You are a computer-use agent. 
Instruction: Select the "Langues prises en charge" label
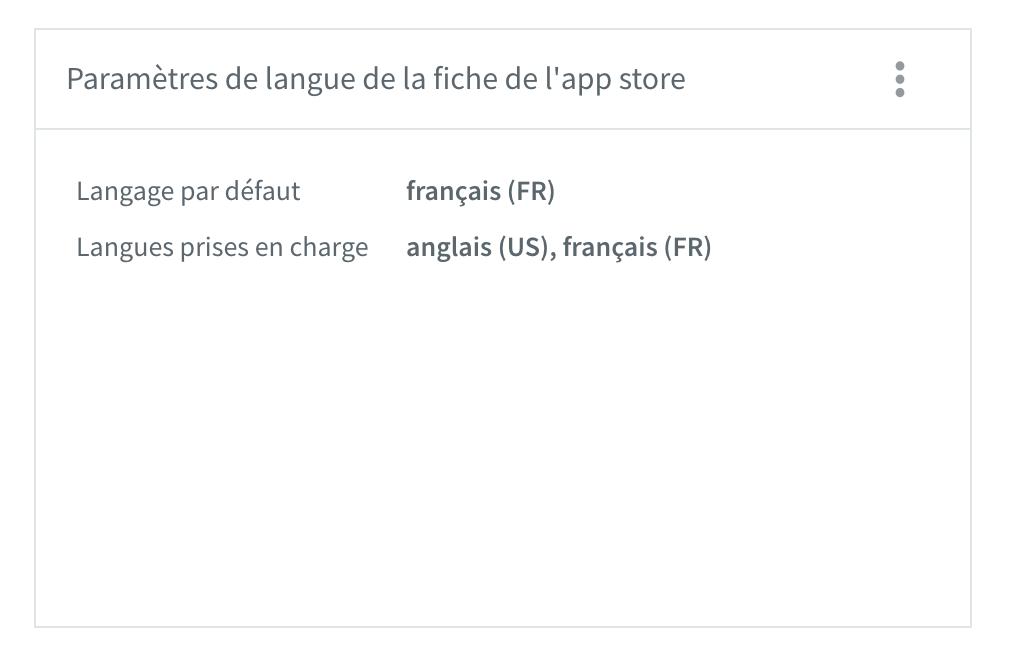(222, 247)
